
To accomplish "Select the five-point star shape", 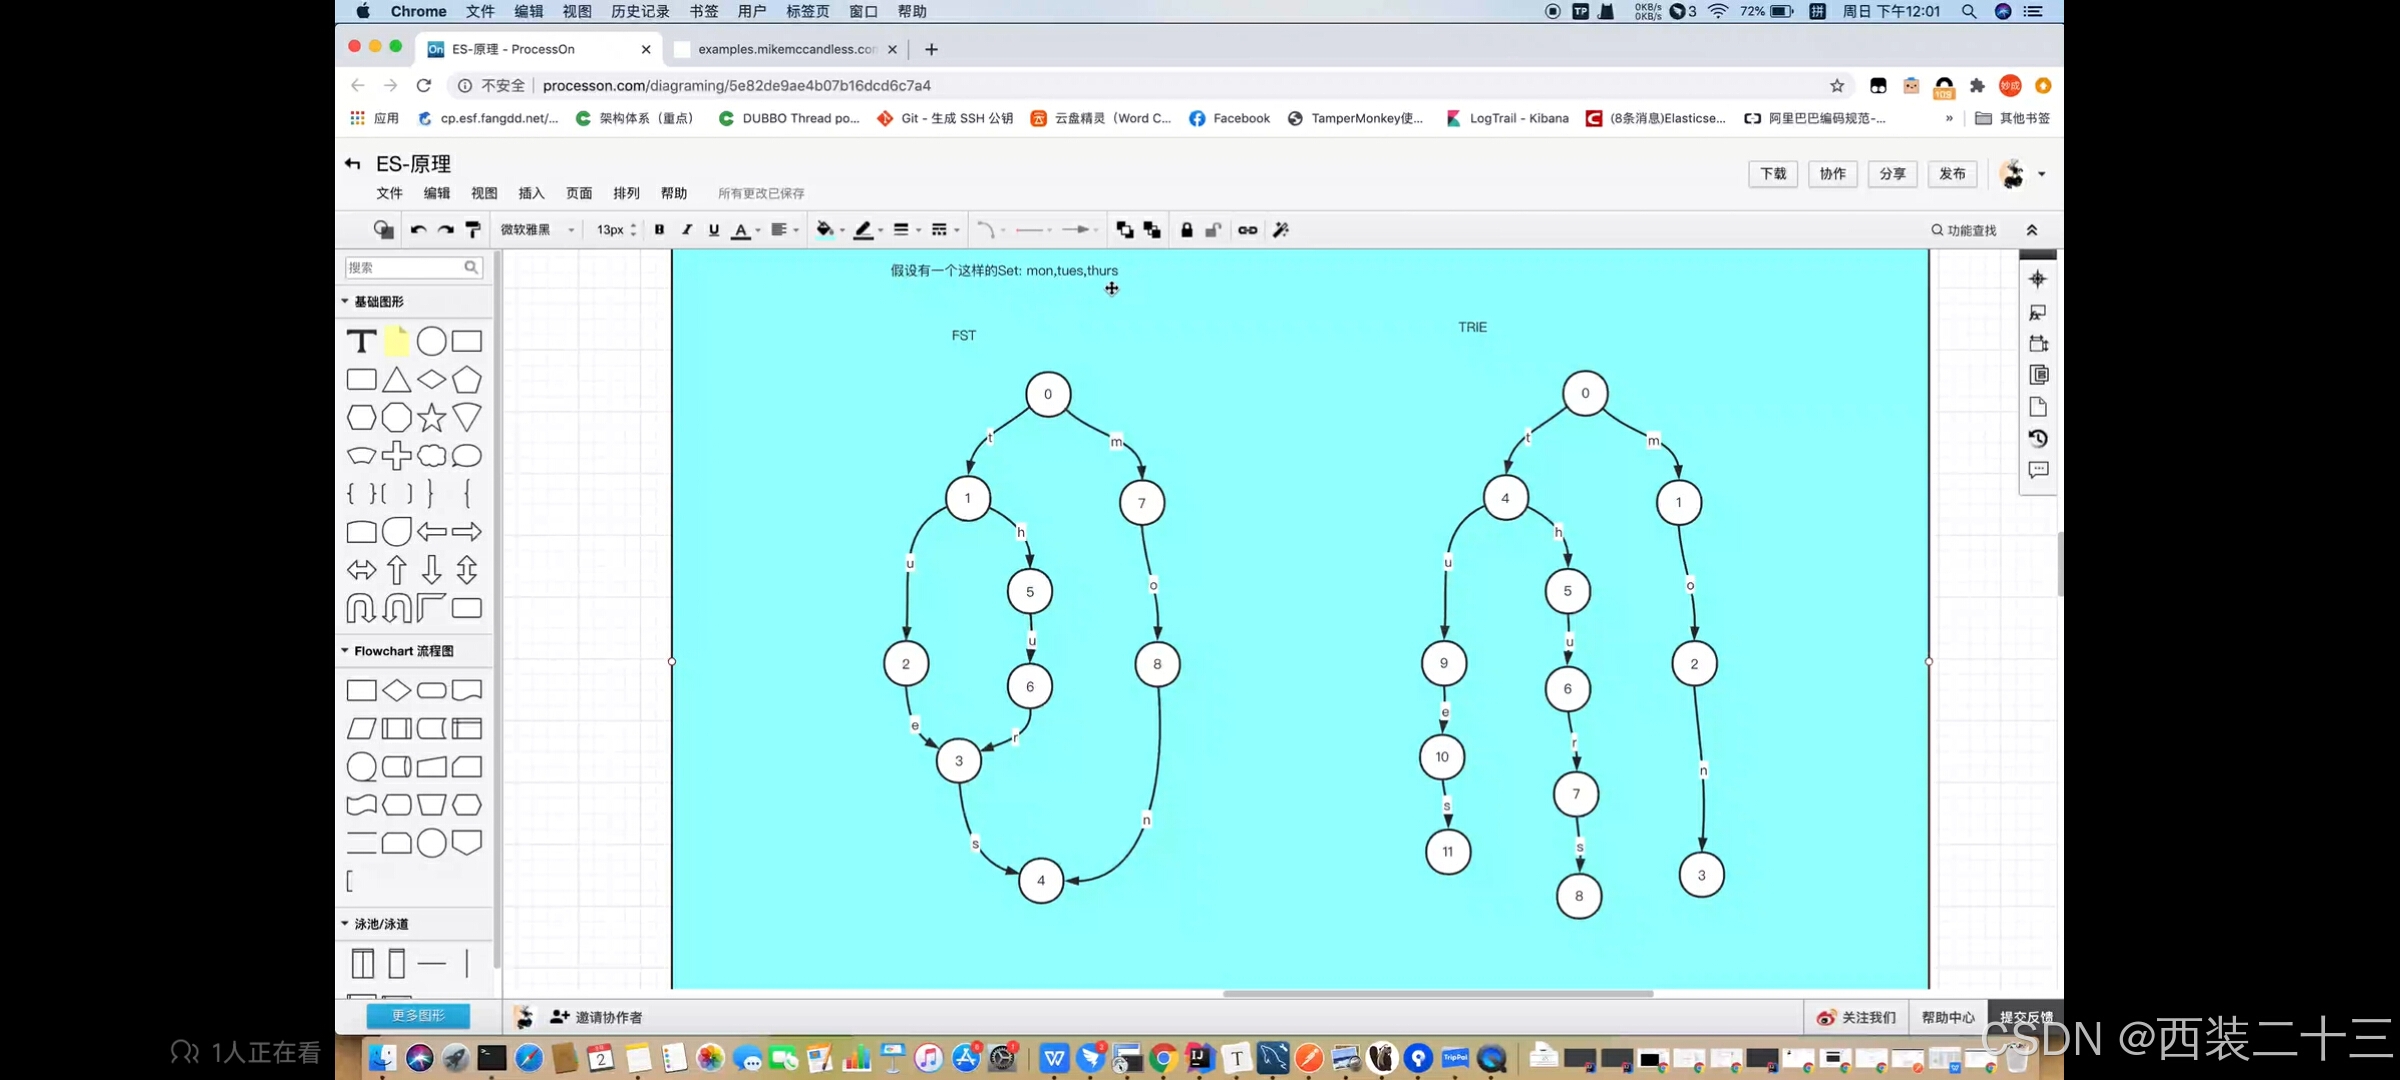I will point(431,417).
